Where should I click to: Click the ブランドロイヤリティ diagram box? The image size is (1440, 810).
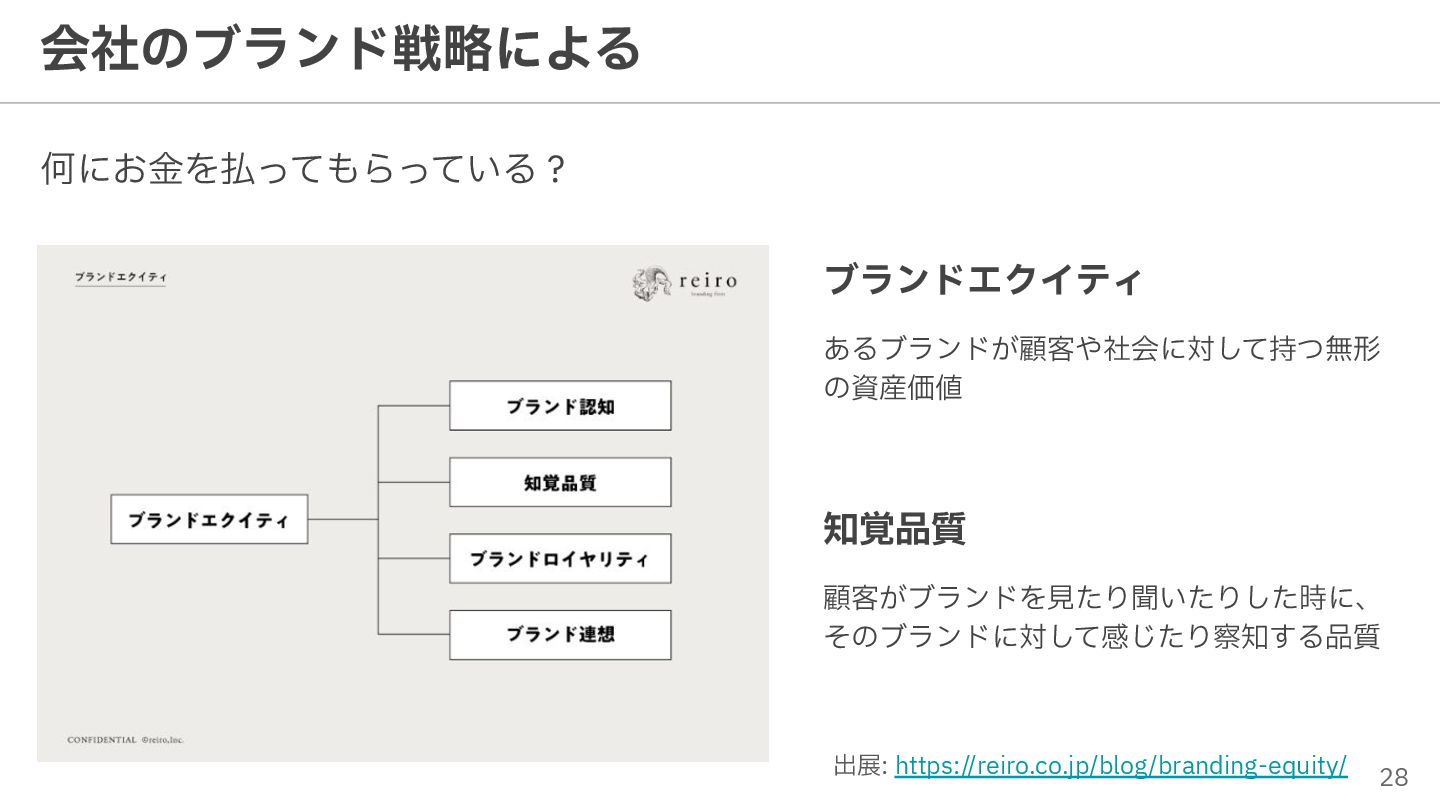(x=560, y=558)
